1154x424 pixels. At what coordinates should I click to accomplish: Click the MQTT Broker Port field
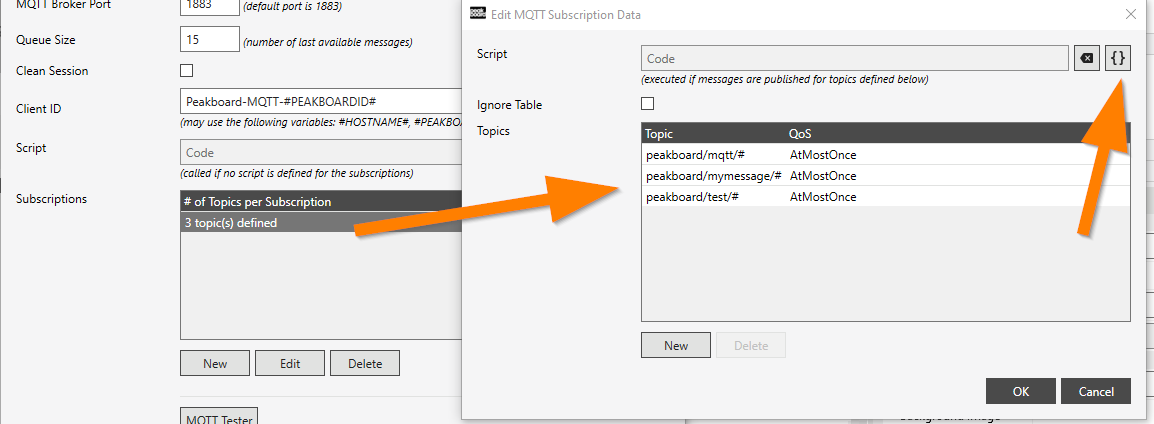pos(210,6)
